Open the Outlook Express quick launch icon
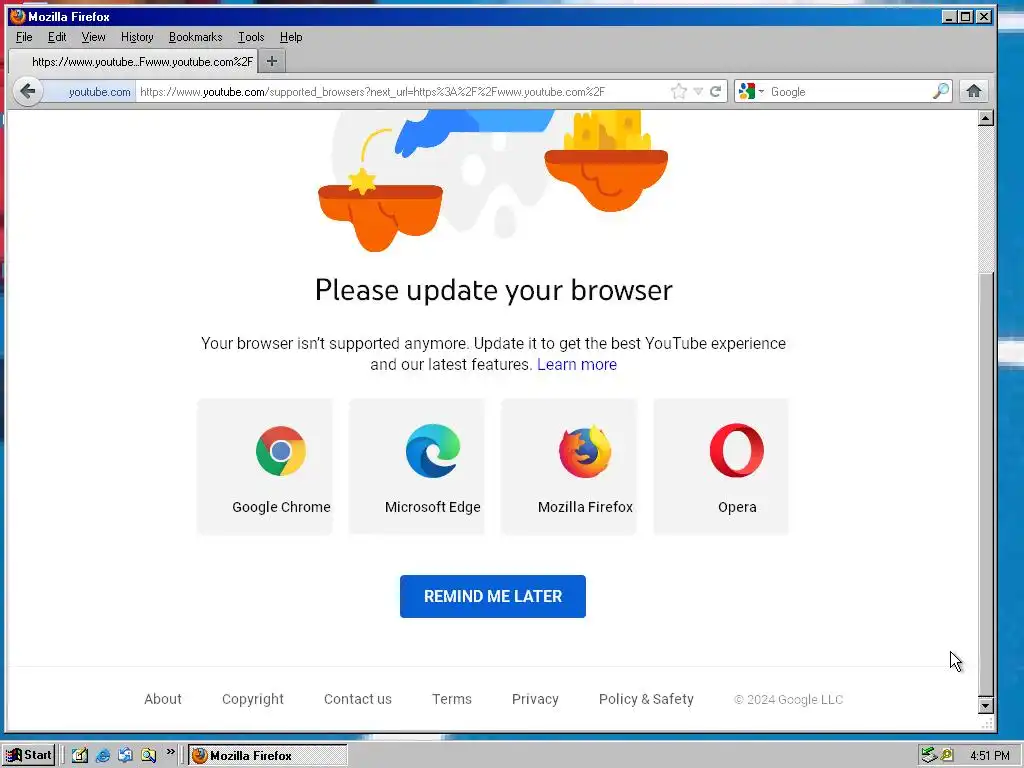The image size is (1024, 768). tap(125, 756)
